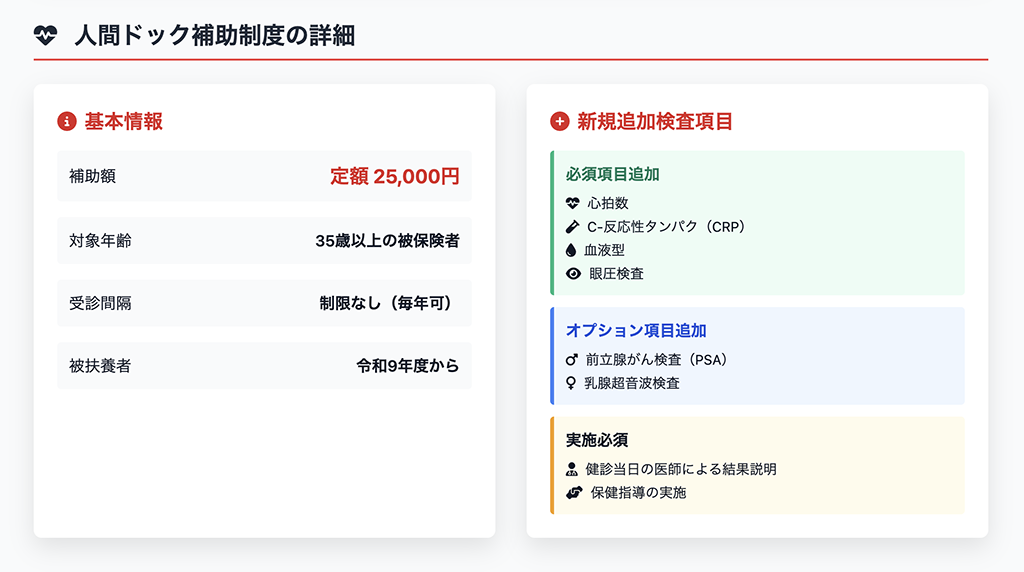Click the handshake icon beside 保健指導の実施
1024x572 pixels.
574,492
